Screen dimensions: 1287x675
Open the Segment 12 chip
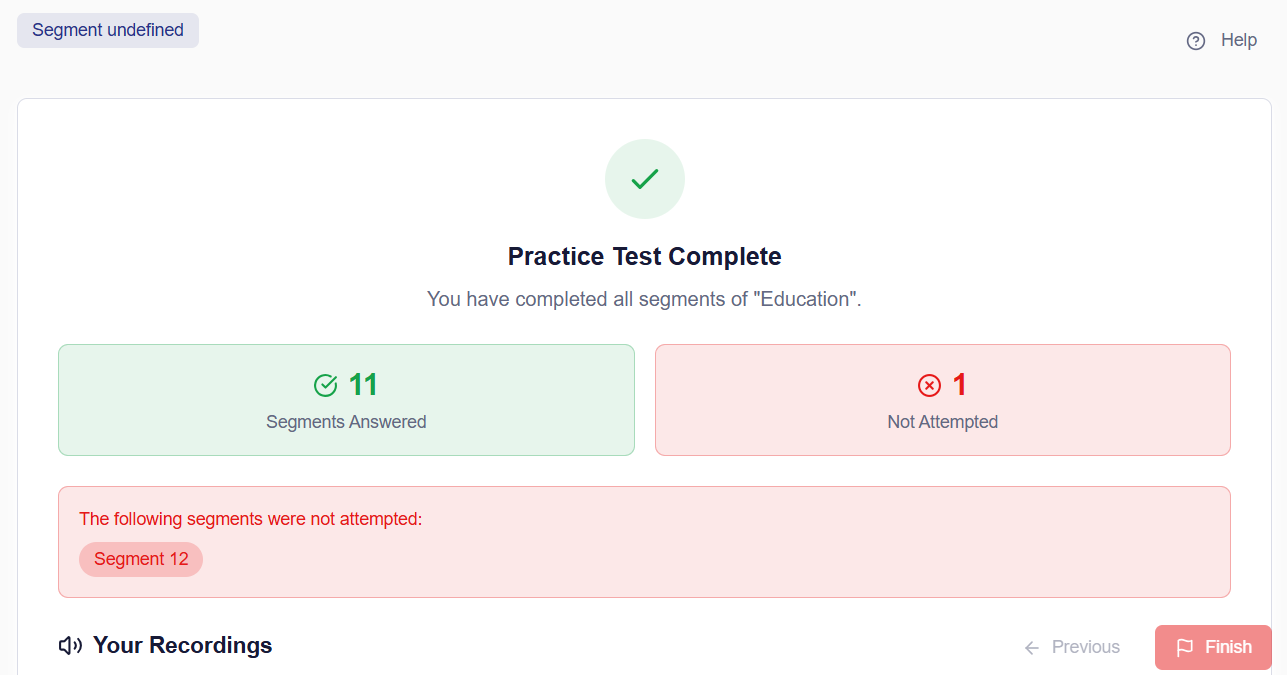pyautogui.click(x=141, y=559)
